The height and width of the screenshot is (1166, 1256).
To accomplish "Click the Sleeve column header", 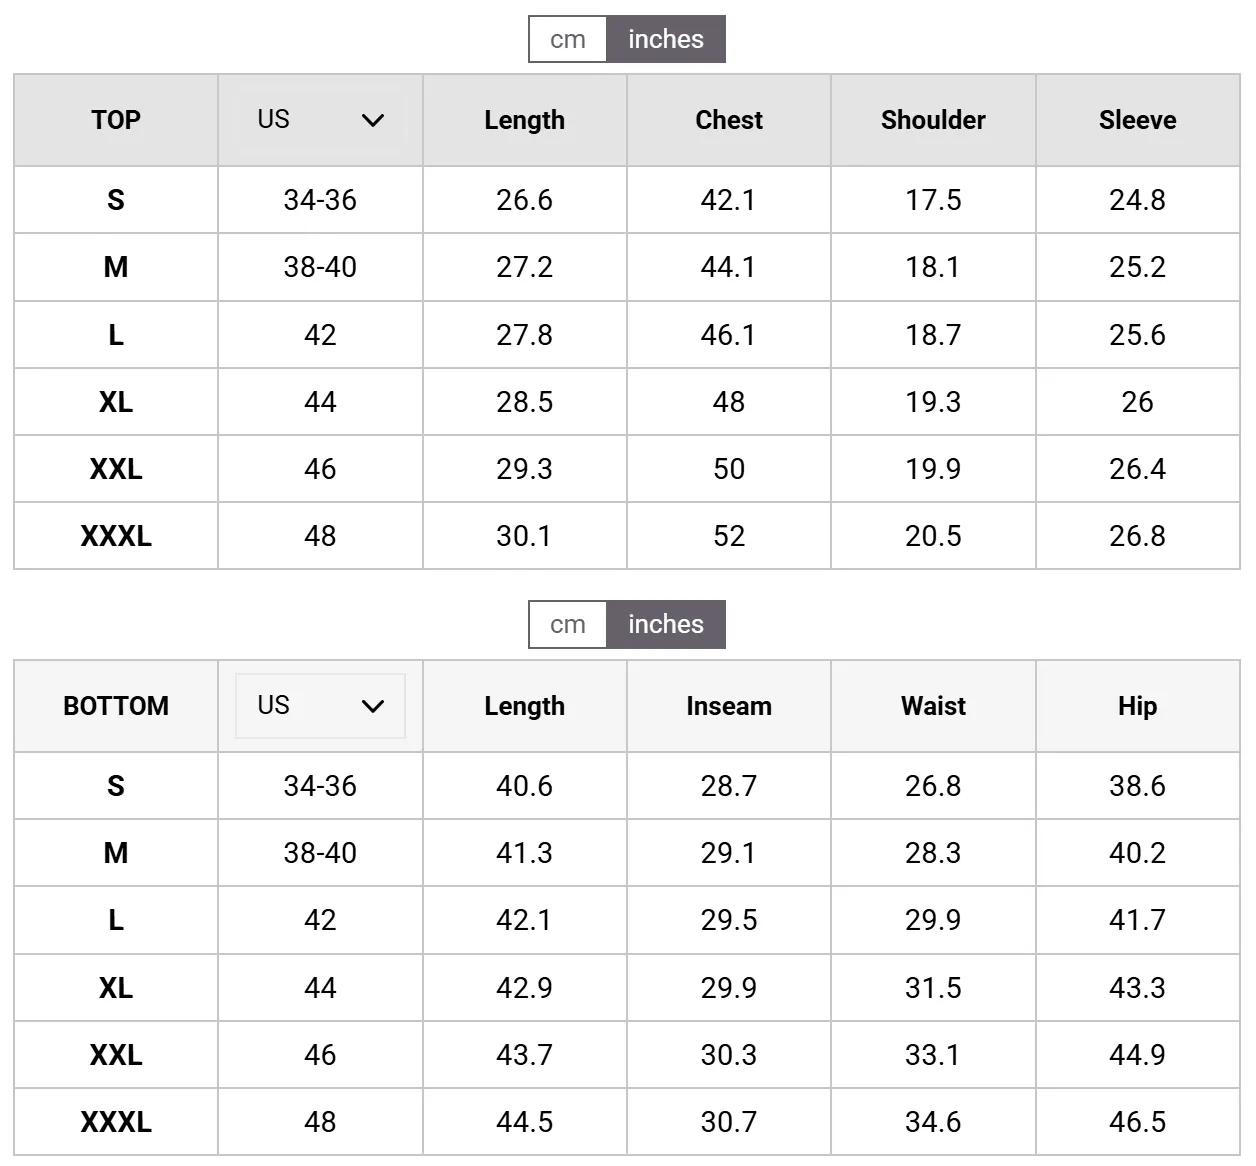I will coord(1138,120).
